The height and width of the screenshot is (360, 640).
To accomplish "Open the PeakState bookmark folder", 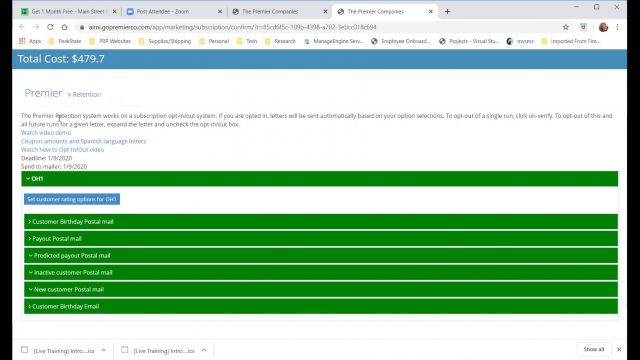I will pos(65,41).
